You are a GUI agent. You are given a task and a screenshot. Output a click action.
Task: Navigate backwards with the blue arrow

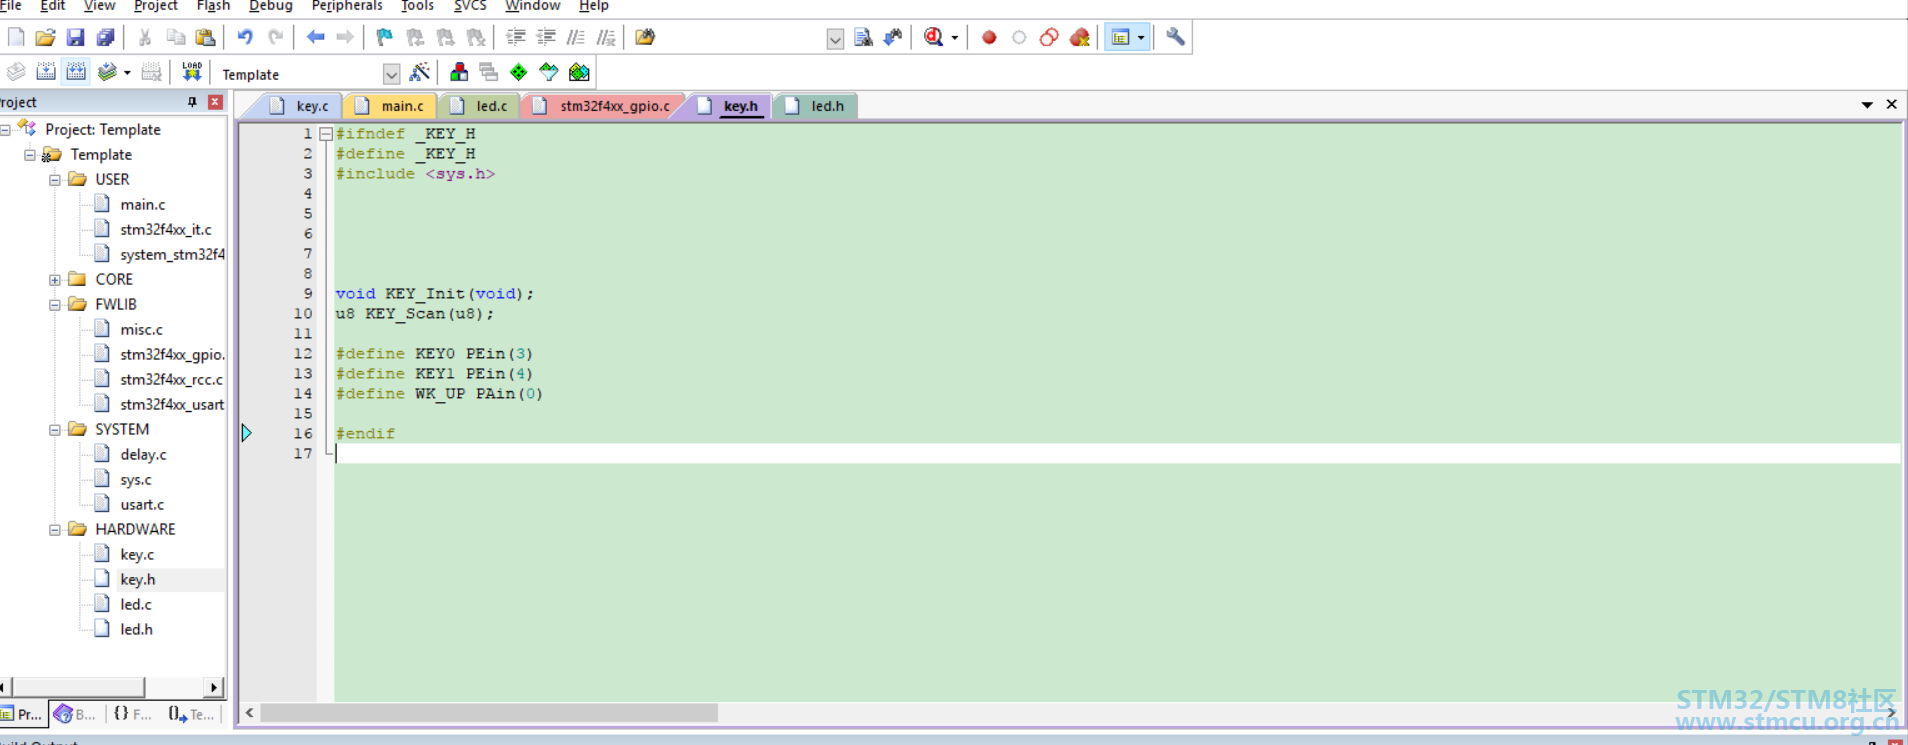tap(315, 37)
